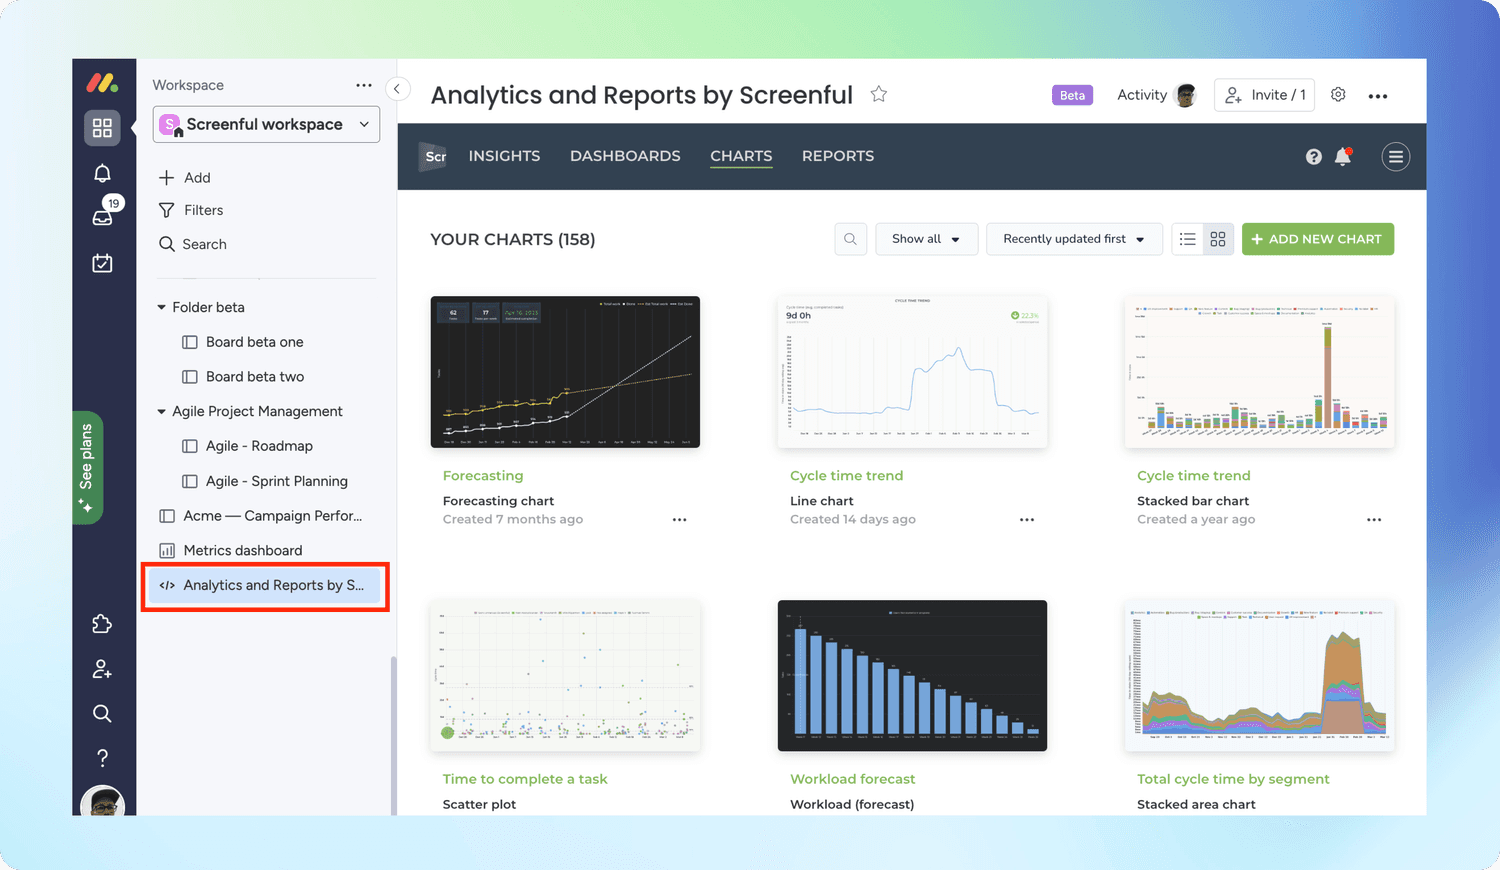Open the help question mark in left rail

102,758
